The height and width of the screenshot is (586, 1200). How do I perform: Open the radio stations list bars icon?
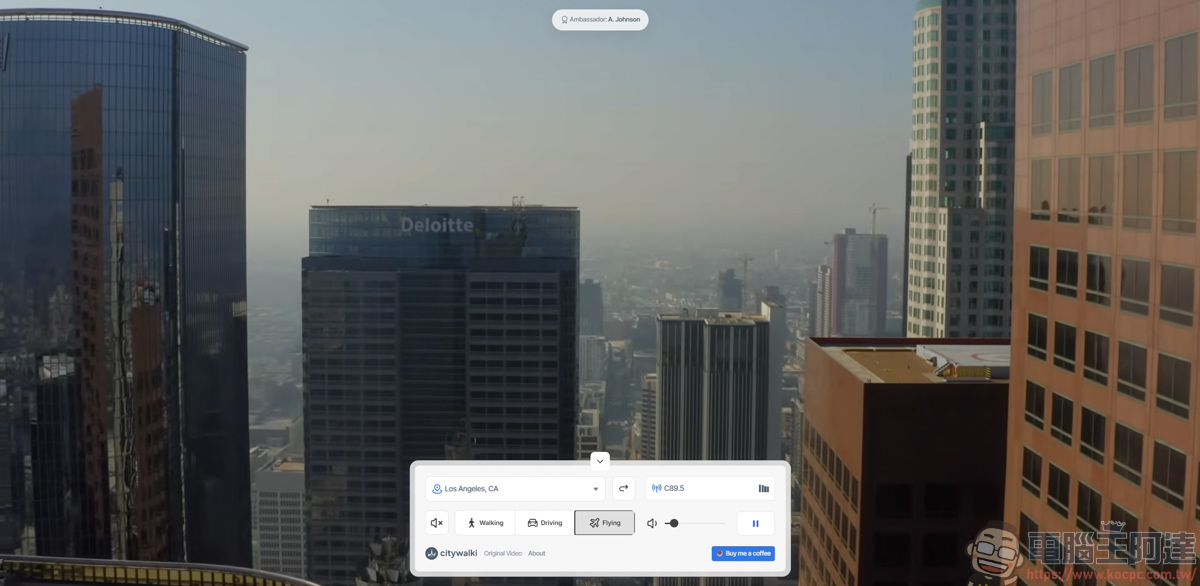coord(764,489)
